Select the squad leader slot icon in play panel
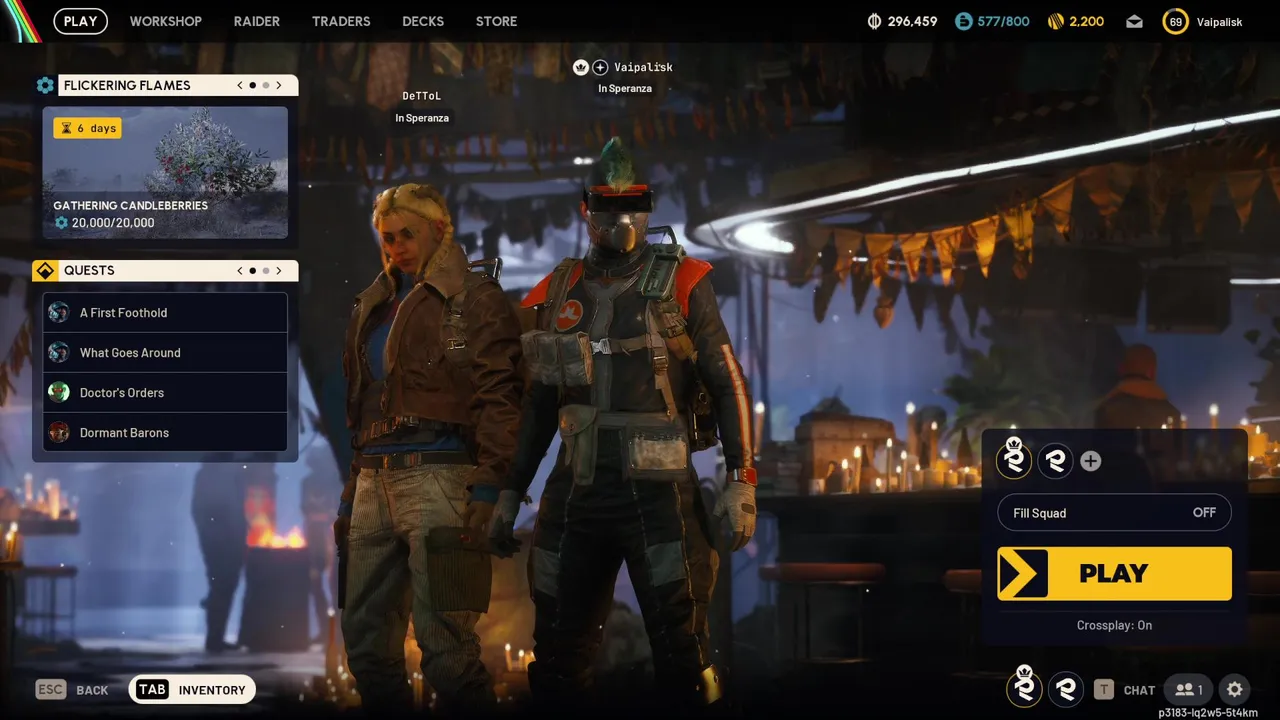The image size is (1280, 720). [1015, 460]
